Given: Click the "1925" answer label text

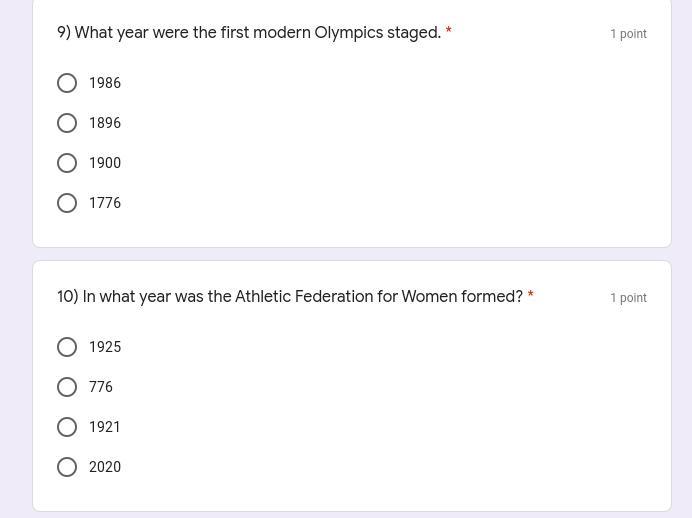Looking at the screenshot, I should [x=105, y=347].
